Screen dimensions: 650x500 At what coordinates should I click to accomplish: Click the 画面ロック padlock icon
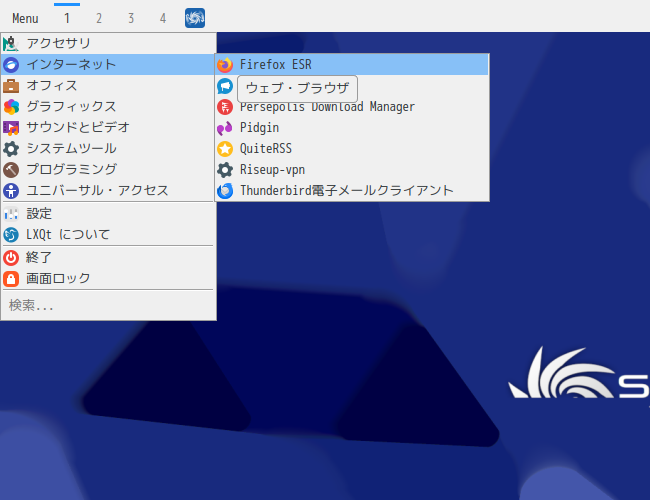point(11,279)
